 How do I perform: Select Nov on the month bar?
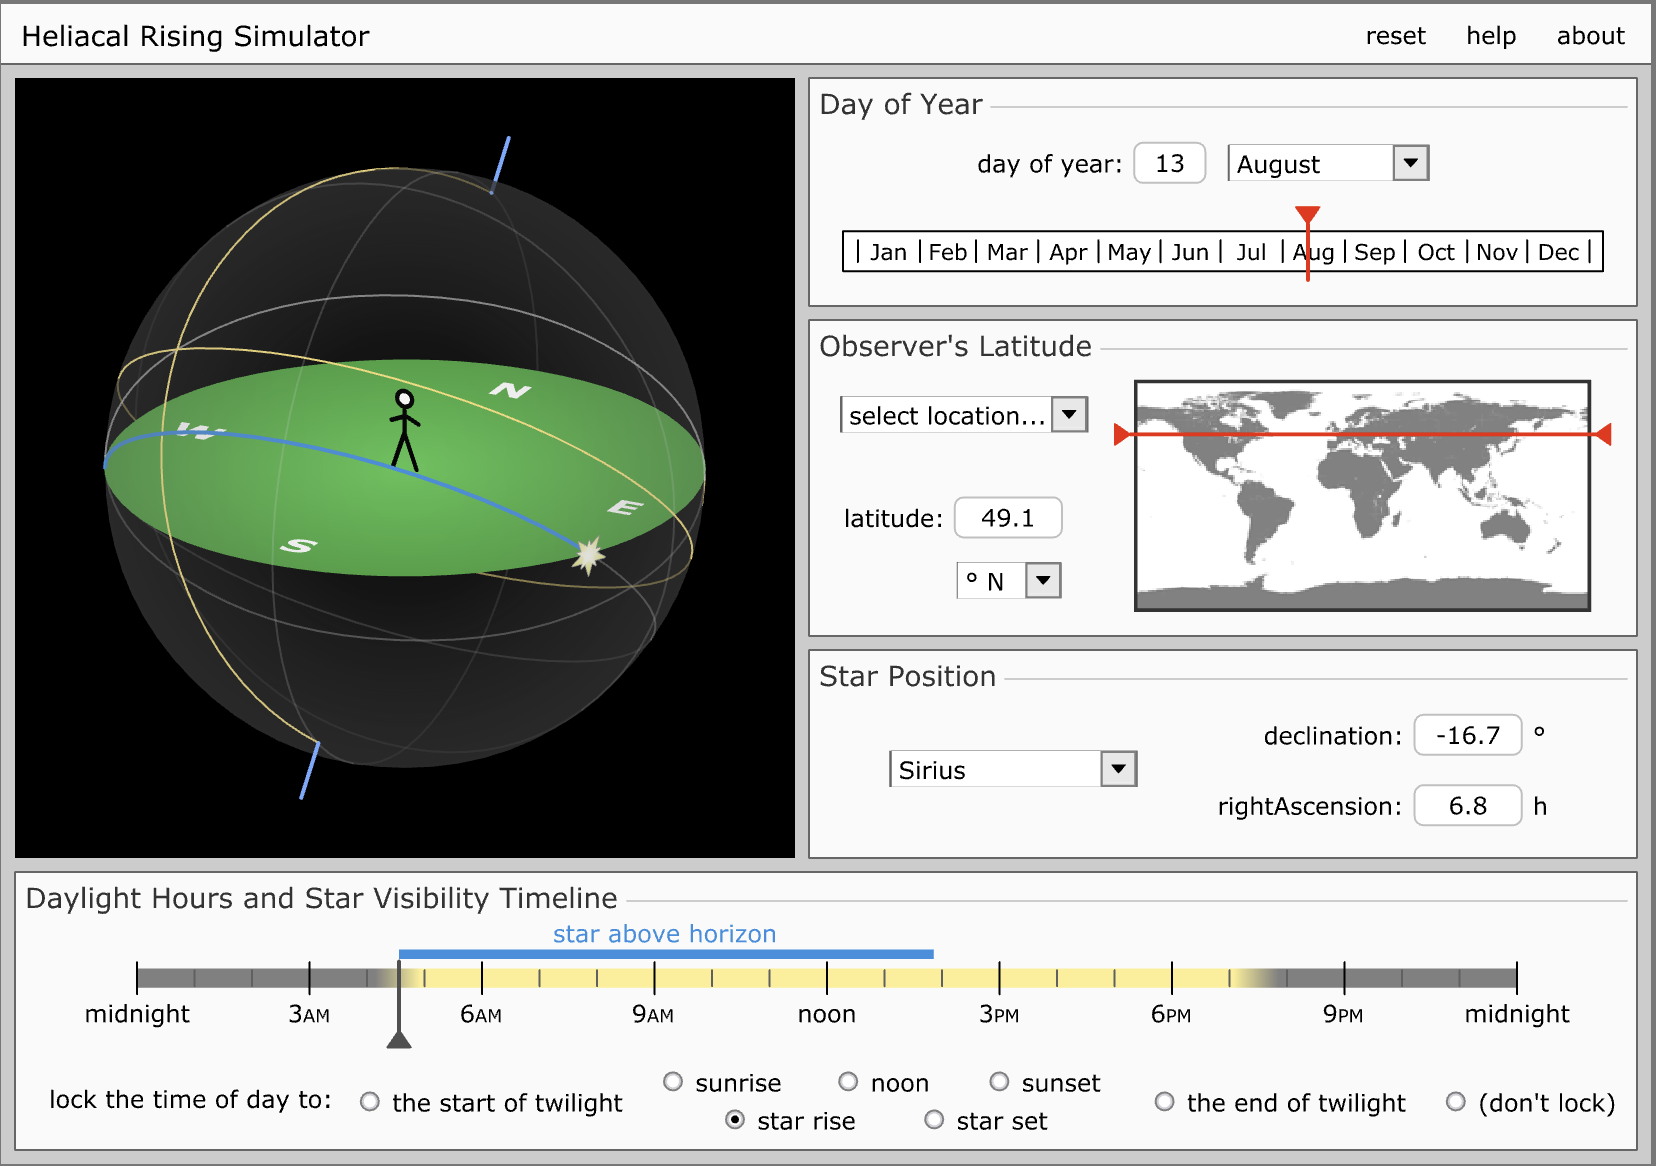tap(1497, 252)
